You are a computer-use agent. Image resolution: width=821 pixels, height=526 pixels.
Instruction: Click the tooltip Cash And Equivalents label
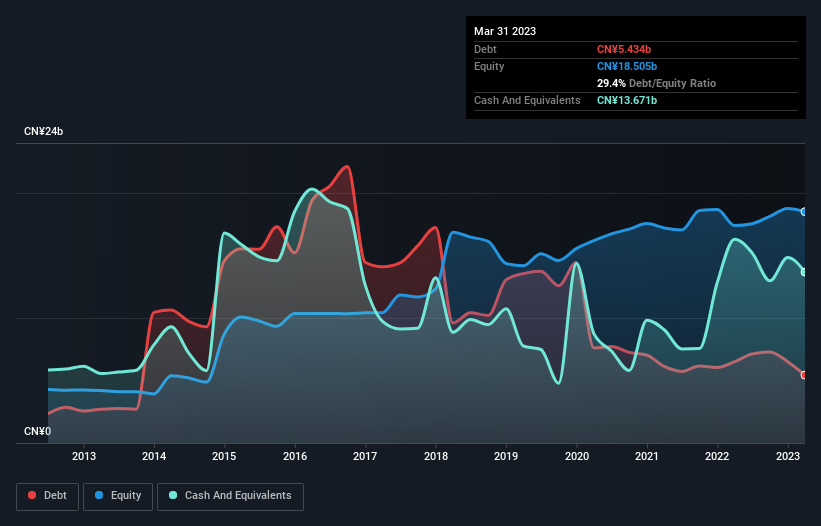tap(527, 100)
